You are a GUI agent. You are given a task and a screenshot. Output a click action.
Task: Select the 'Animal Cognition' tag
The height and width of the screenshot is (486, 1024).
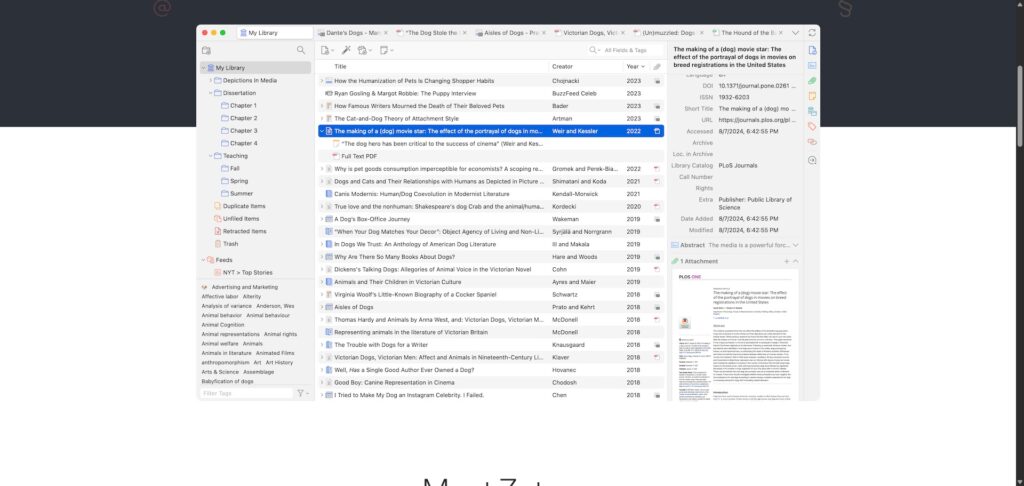[223, 325]
